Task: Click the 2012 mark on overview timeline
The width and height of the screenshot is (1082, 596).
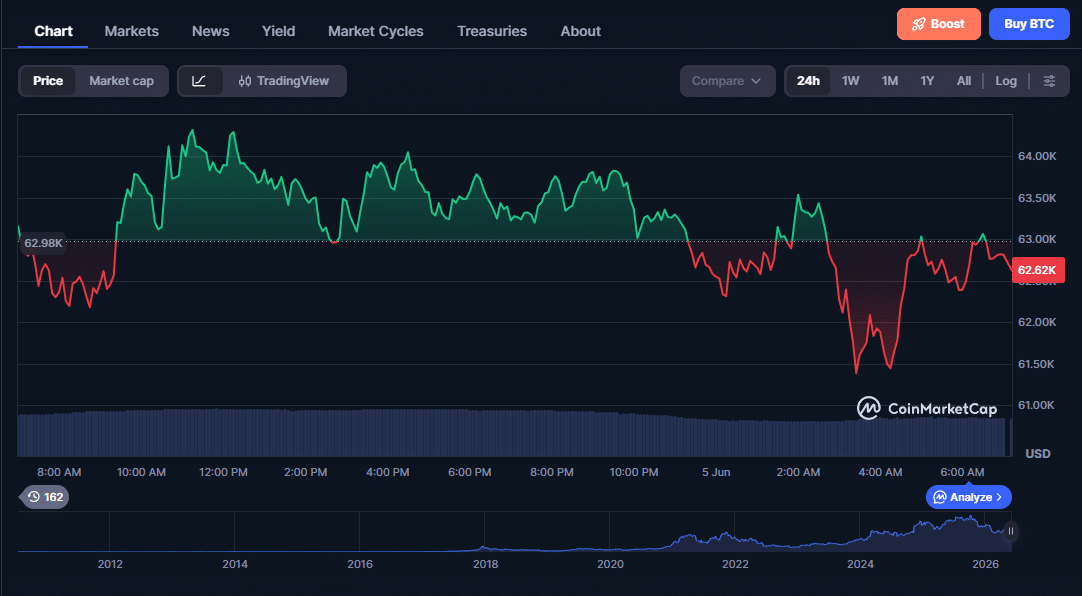Action: [110, 564]
